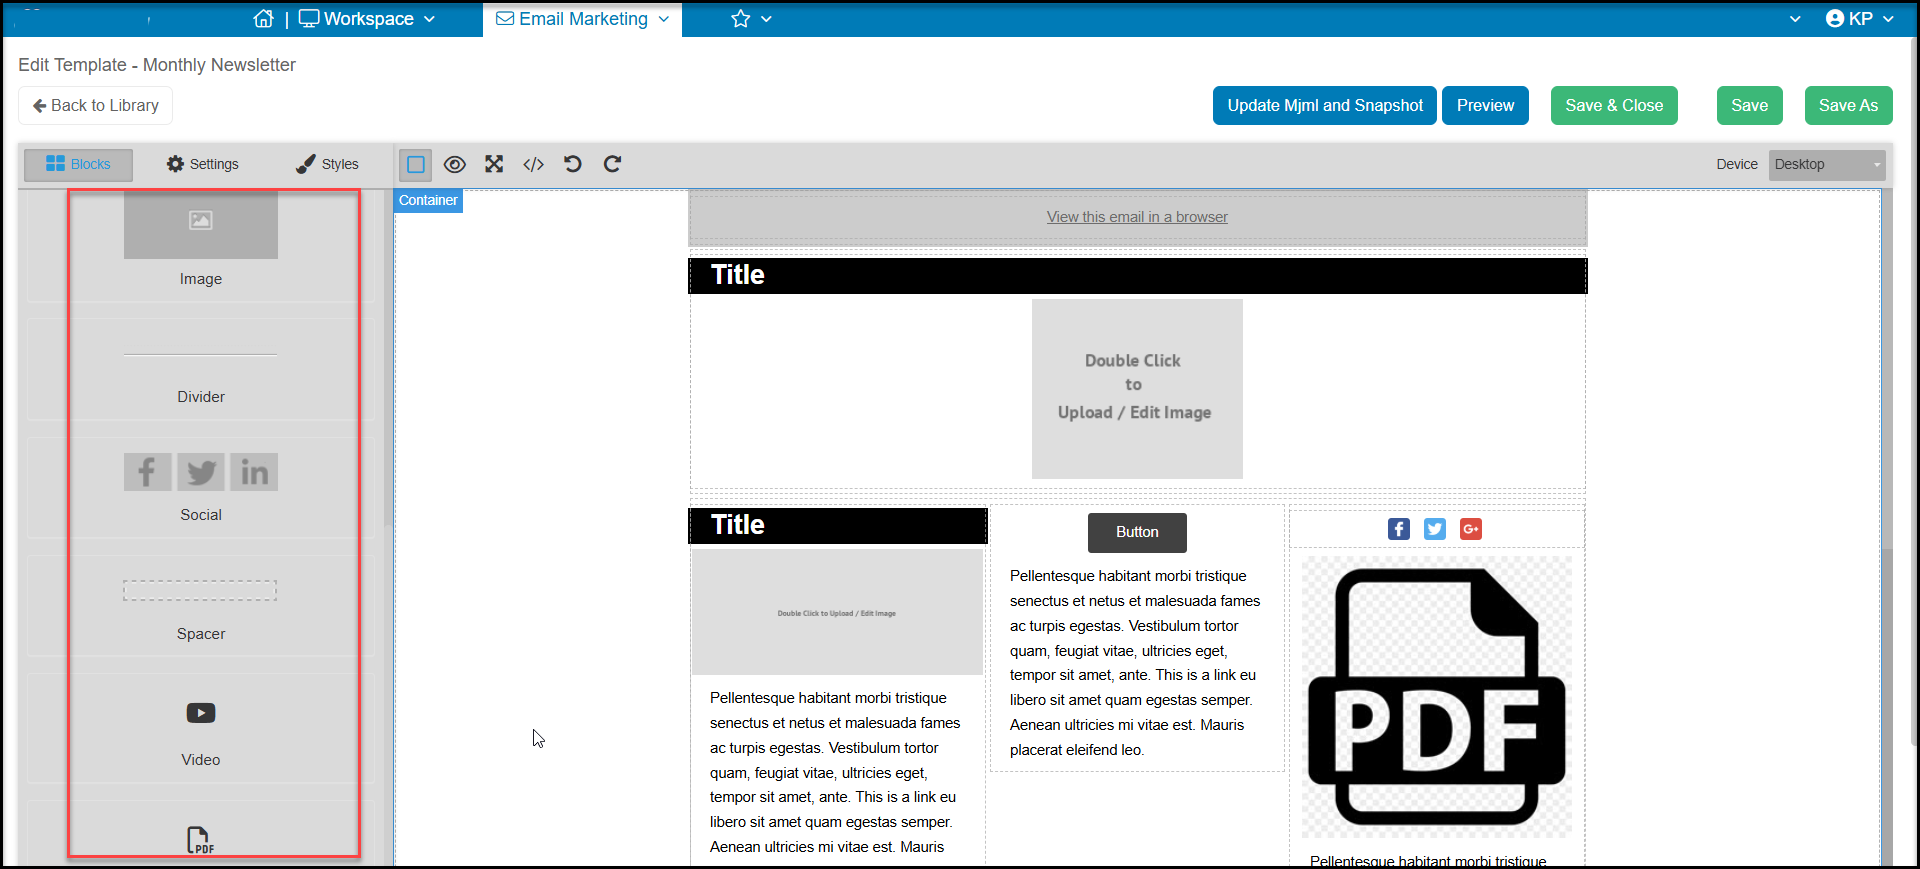Image resolution: width=1920 pixels, height=869 pixels.
Task: Open the KP user menu
Action: pos(1859,19)
